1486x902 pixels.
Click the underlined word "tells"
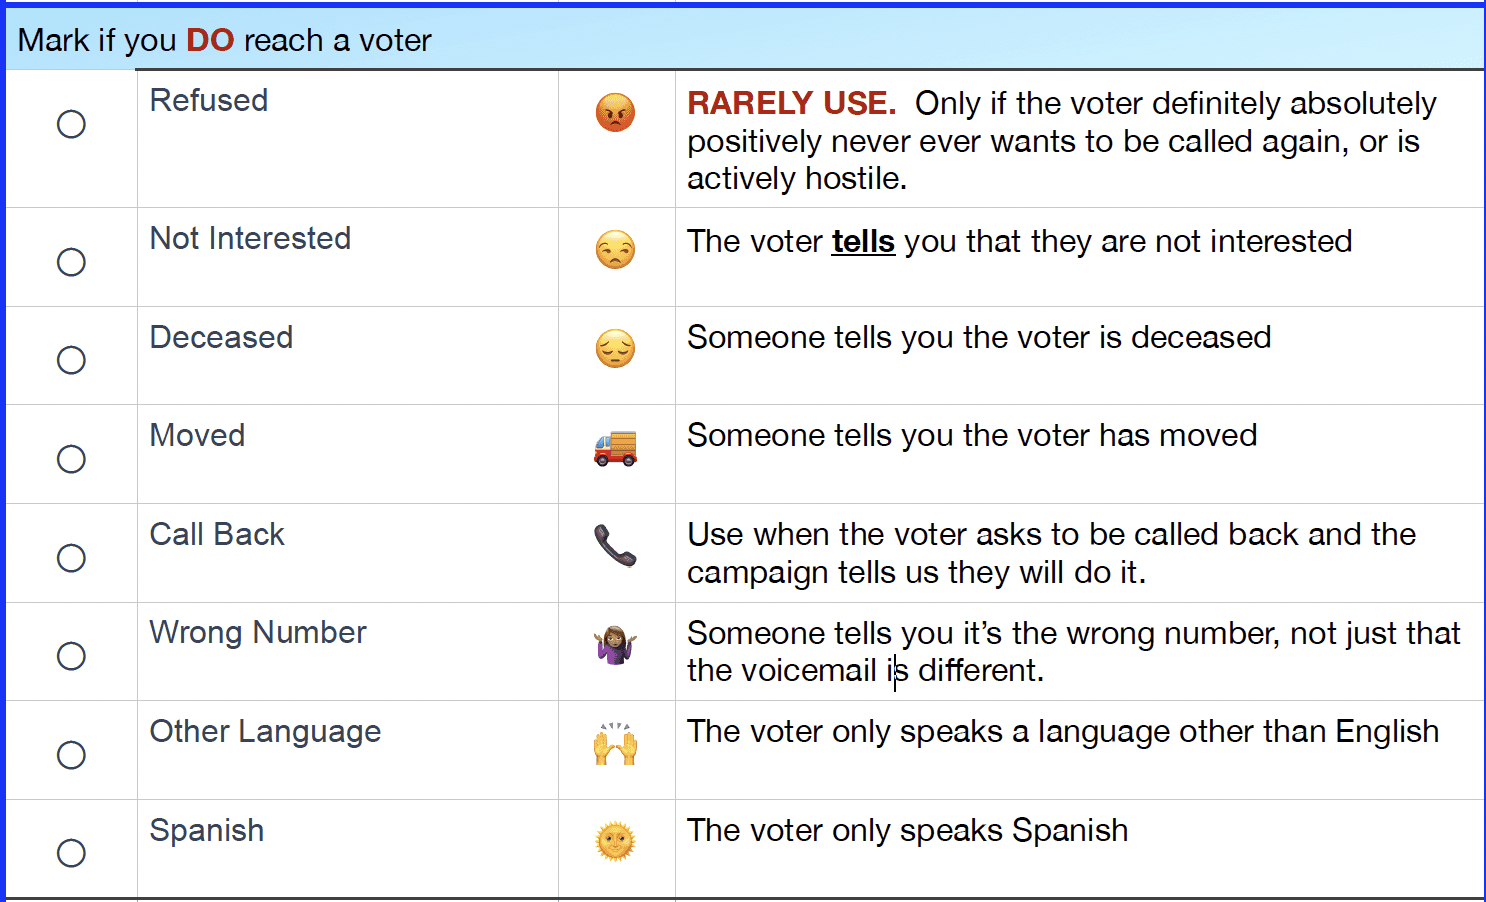862,242
